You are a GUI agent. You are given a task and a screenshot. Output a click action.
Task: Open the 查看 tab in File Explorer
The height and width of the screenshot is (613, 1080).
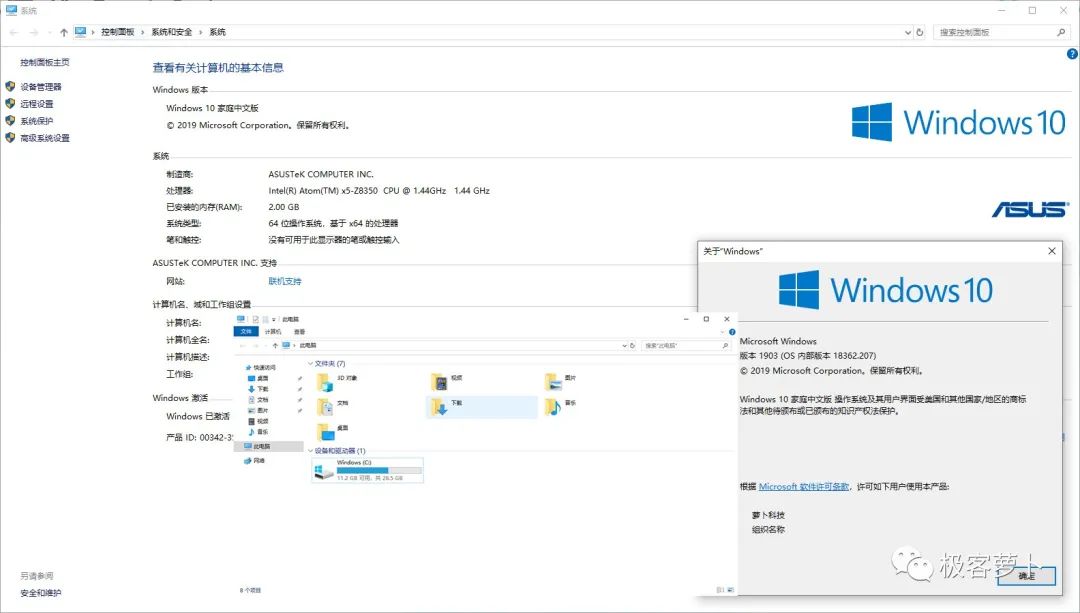pyautogui.click(x=300, y=332)
